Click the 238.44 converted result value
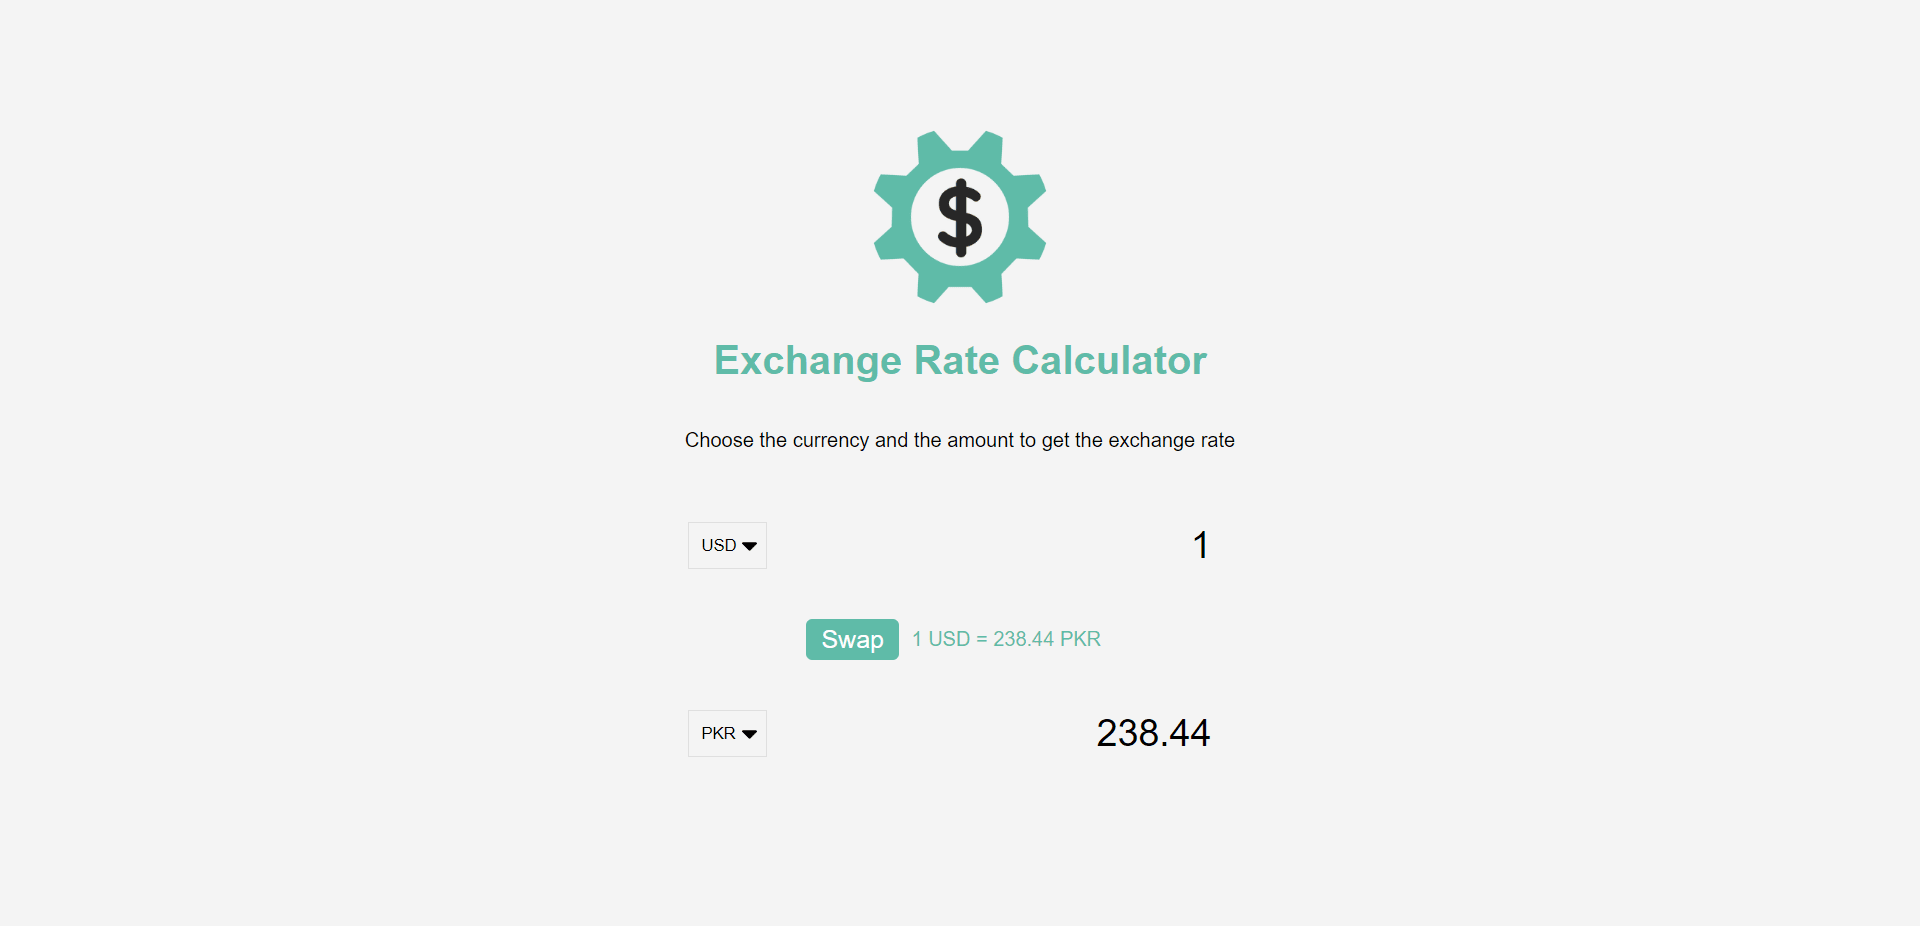1920x926 pixels. coord(1152,733)
